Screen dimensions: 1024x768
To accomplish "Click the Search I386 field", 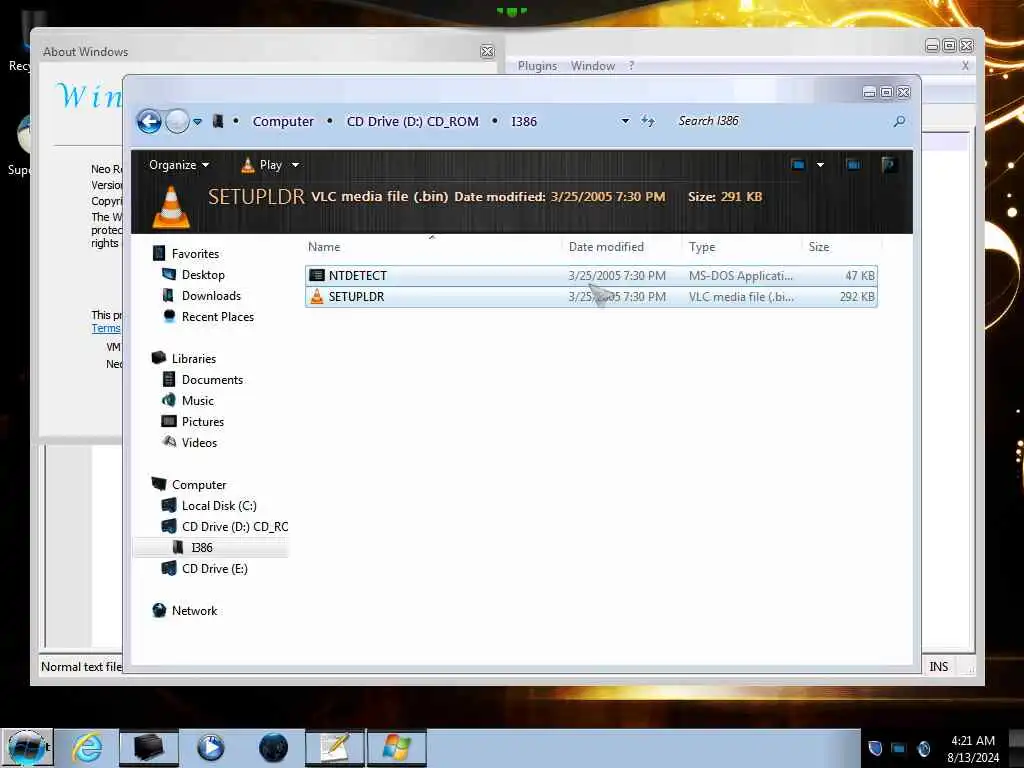I will (x=781, y=121).
